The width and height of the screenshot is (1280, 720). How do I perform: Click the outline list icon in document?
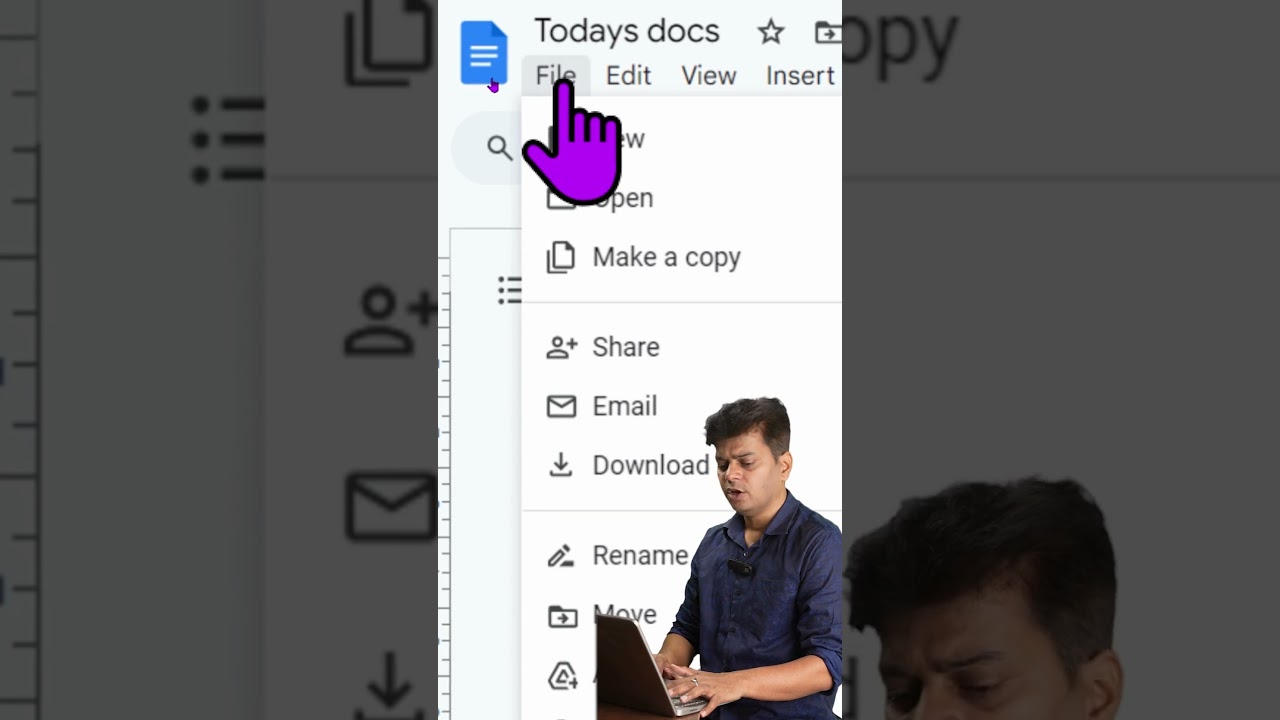point(510,290)
